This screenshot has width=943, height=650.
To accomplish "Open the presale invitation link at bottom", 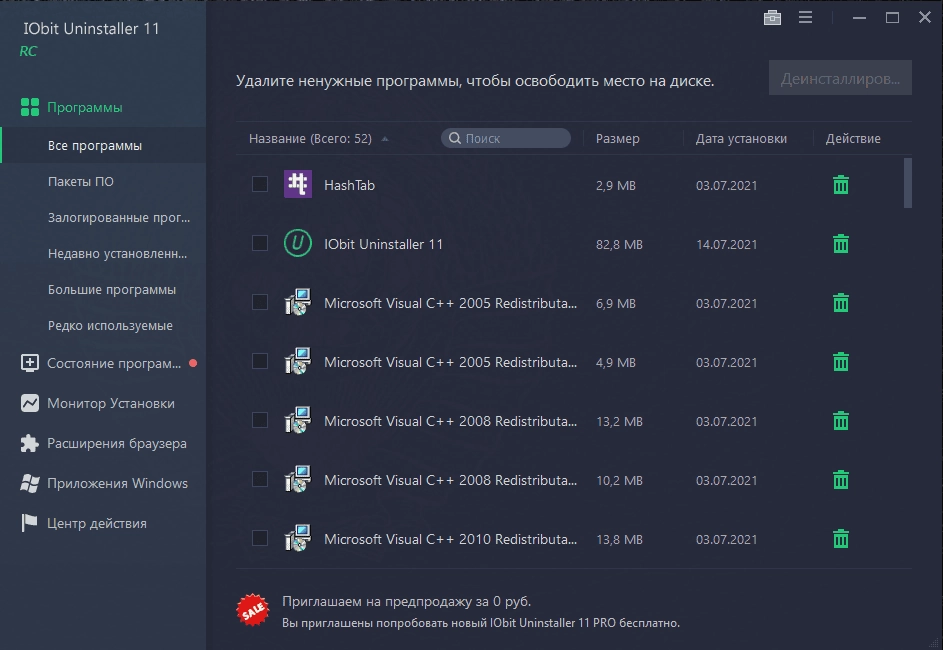I will [407, 601].
